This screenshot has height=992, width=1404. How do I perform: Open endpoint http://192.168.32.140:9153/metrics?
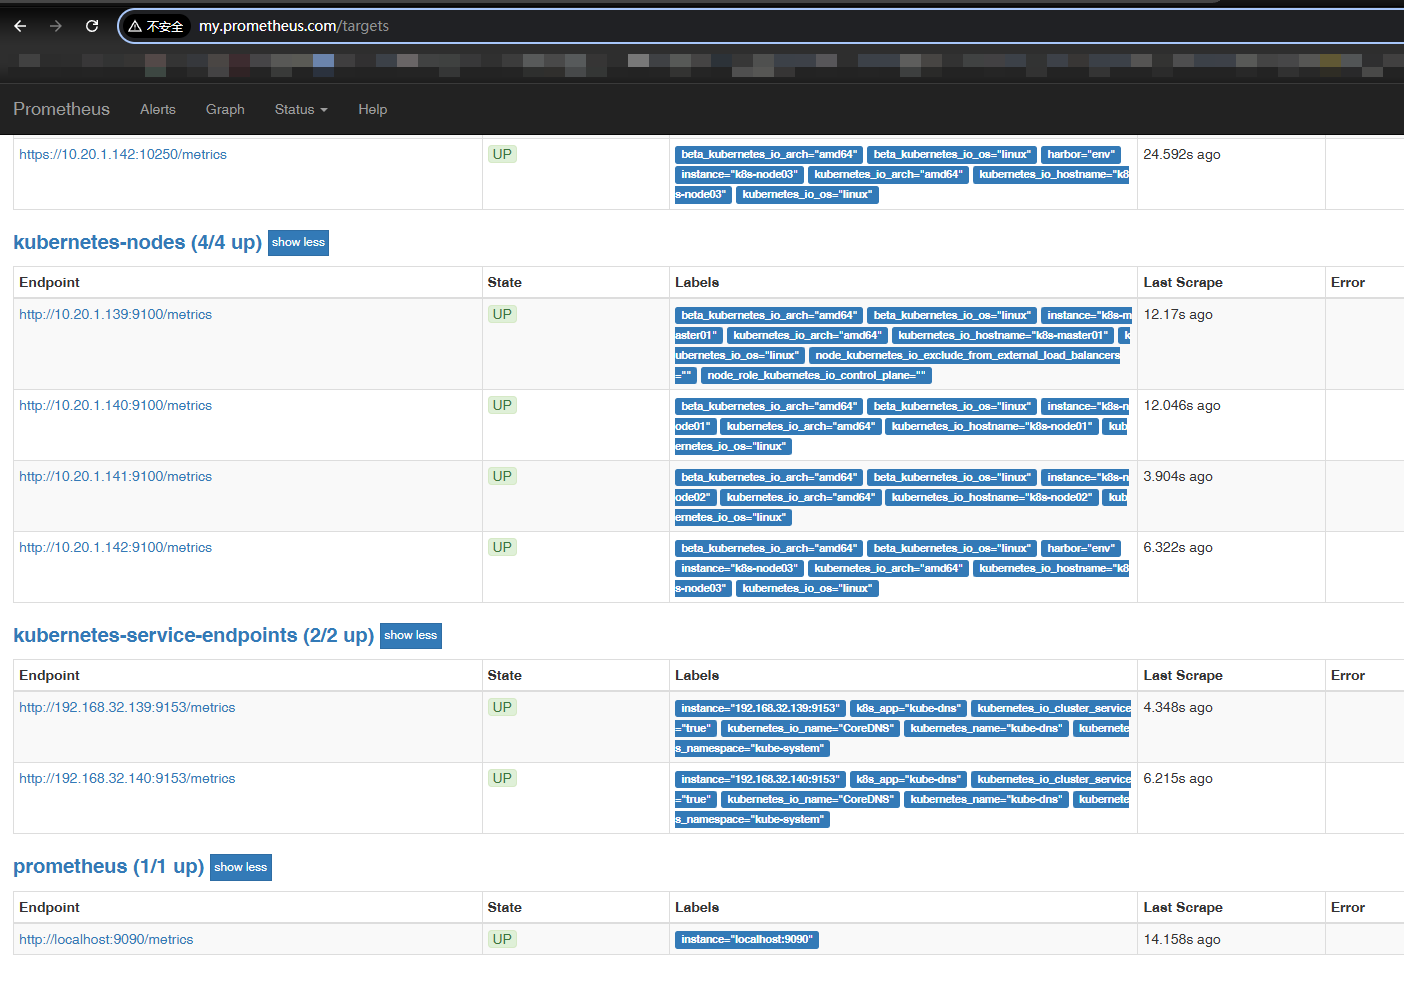(x=127, y=778)
